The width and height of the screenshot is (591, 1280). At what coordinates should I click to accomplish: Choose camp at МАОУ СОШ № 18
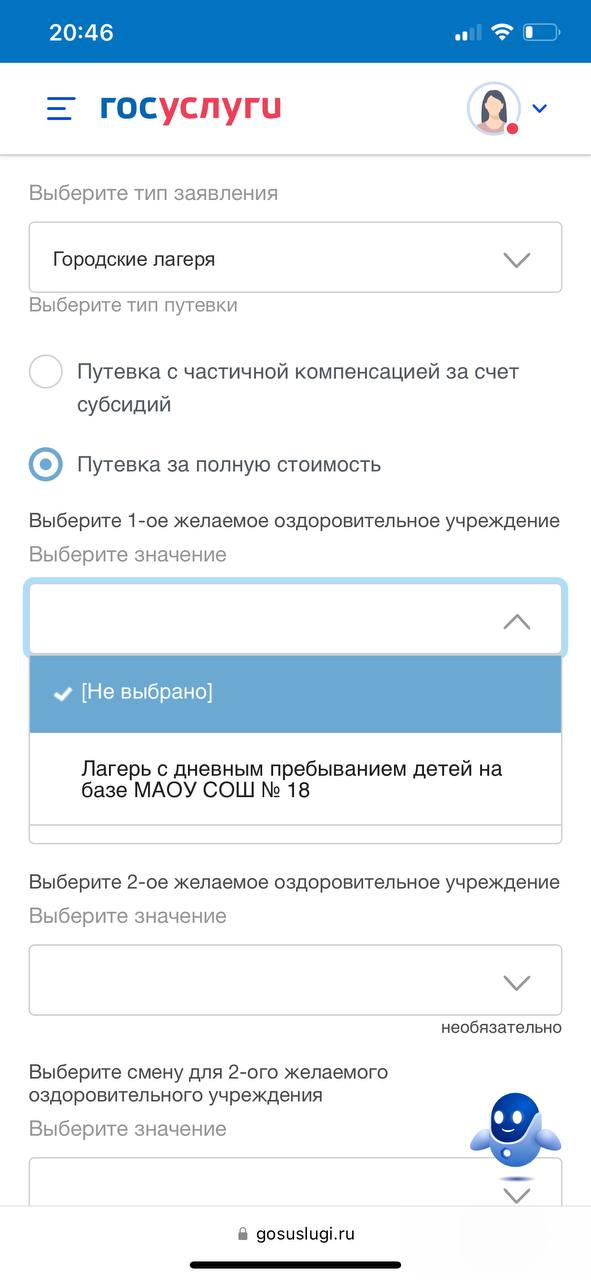pyautogui.click(x=295, y=780)
